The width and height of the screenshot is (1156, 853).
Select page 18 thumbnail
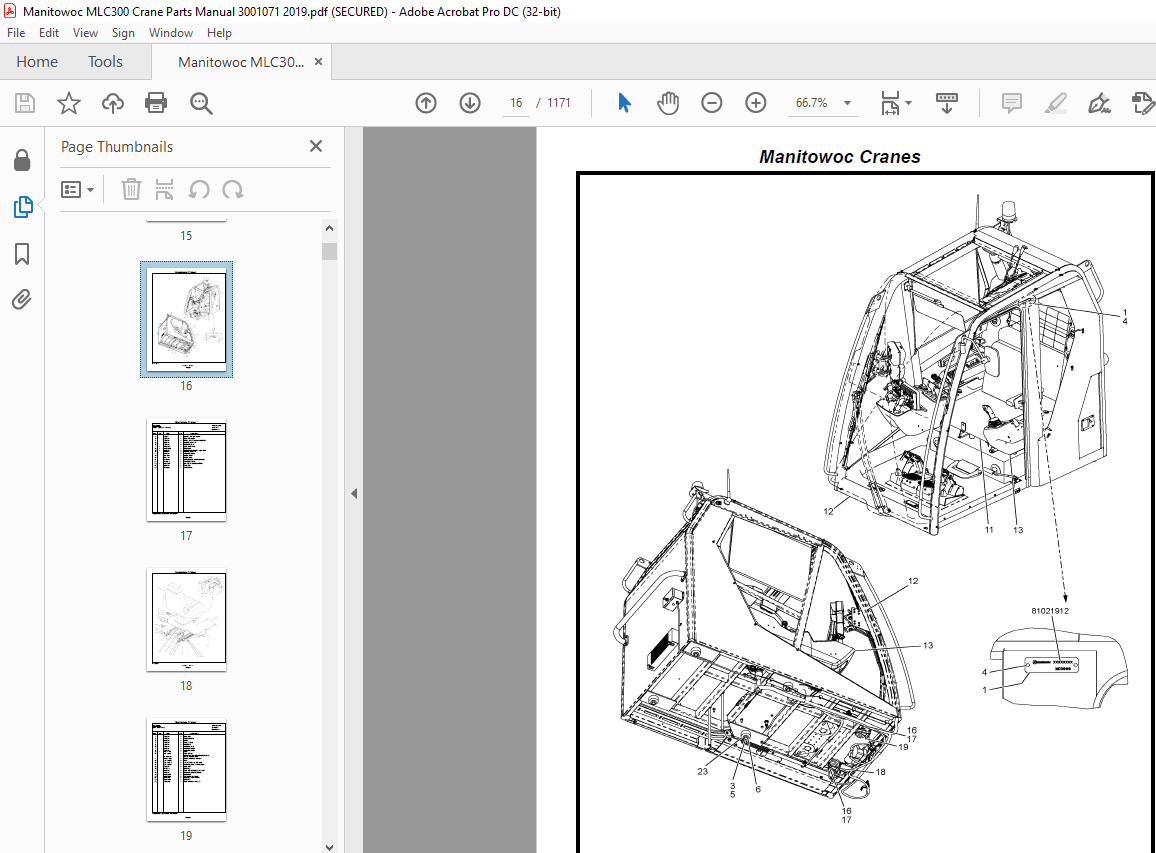pyautogui.click(x=187, y=619)
